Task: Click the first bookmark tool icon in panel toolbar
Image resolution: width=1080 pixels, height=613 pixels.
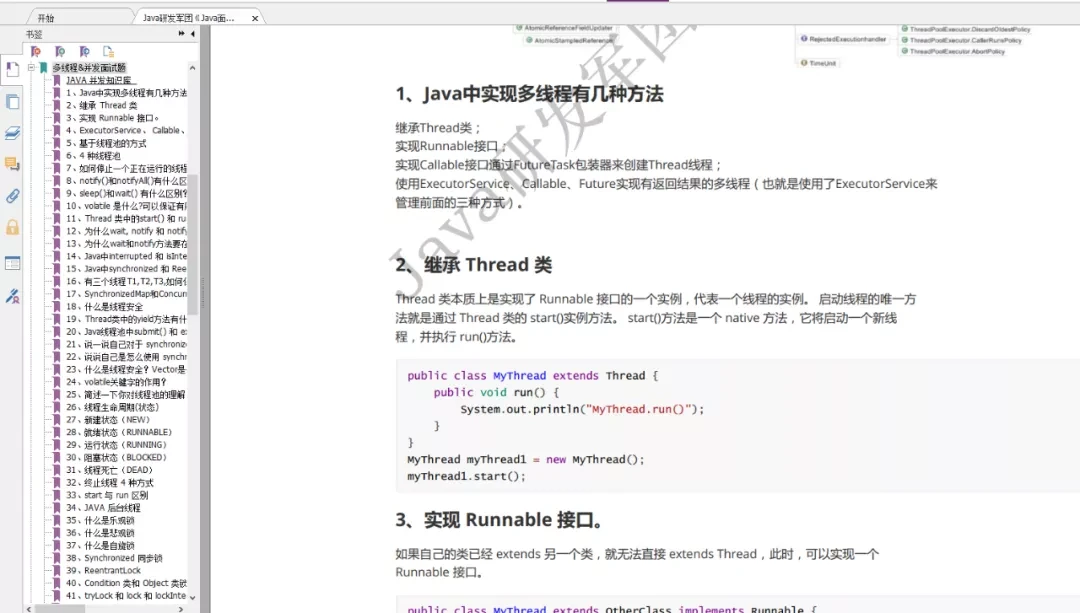Action: (x=36, y=52)
